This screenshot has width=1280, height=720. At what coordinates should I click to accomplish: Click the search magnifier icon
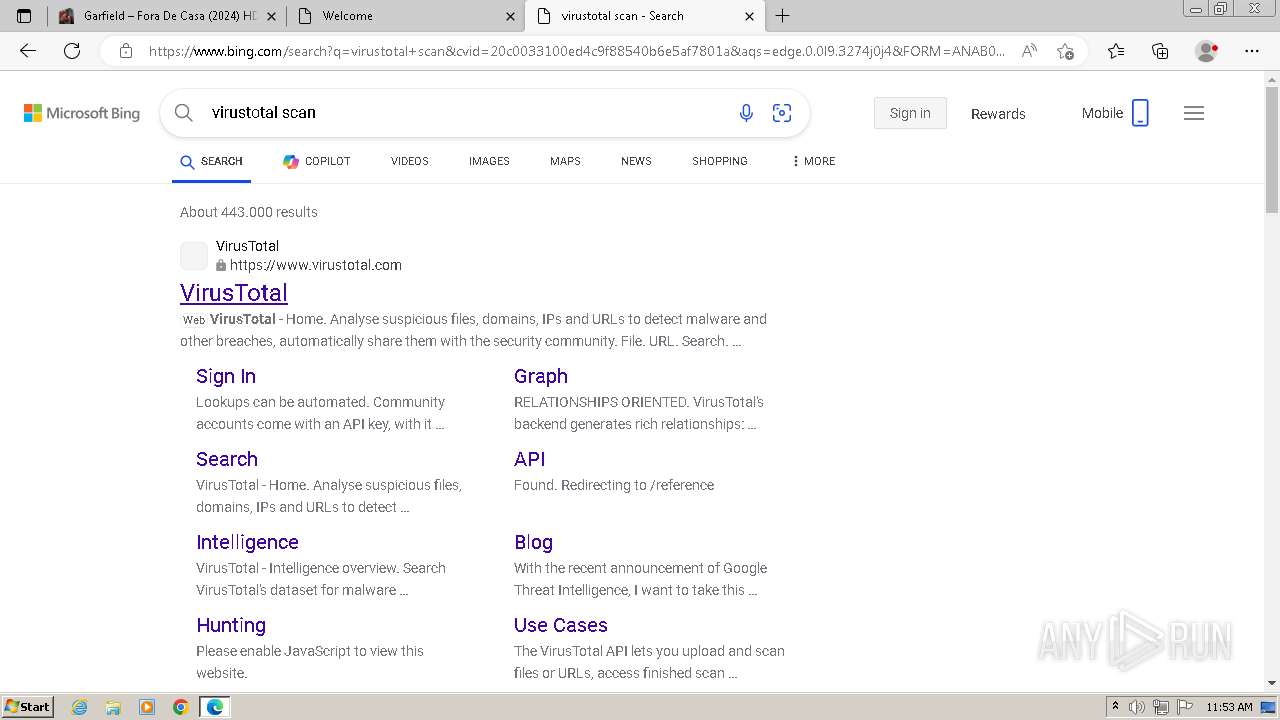[x=184, y=113]
